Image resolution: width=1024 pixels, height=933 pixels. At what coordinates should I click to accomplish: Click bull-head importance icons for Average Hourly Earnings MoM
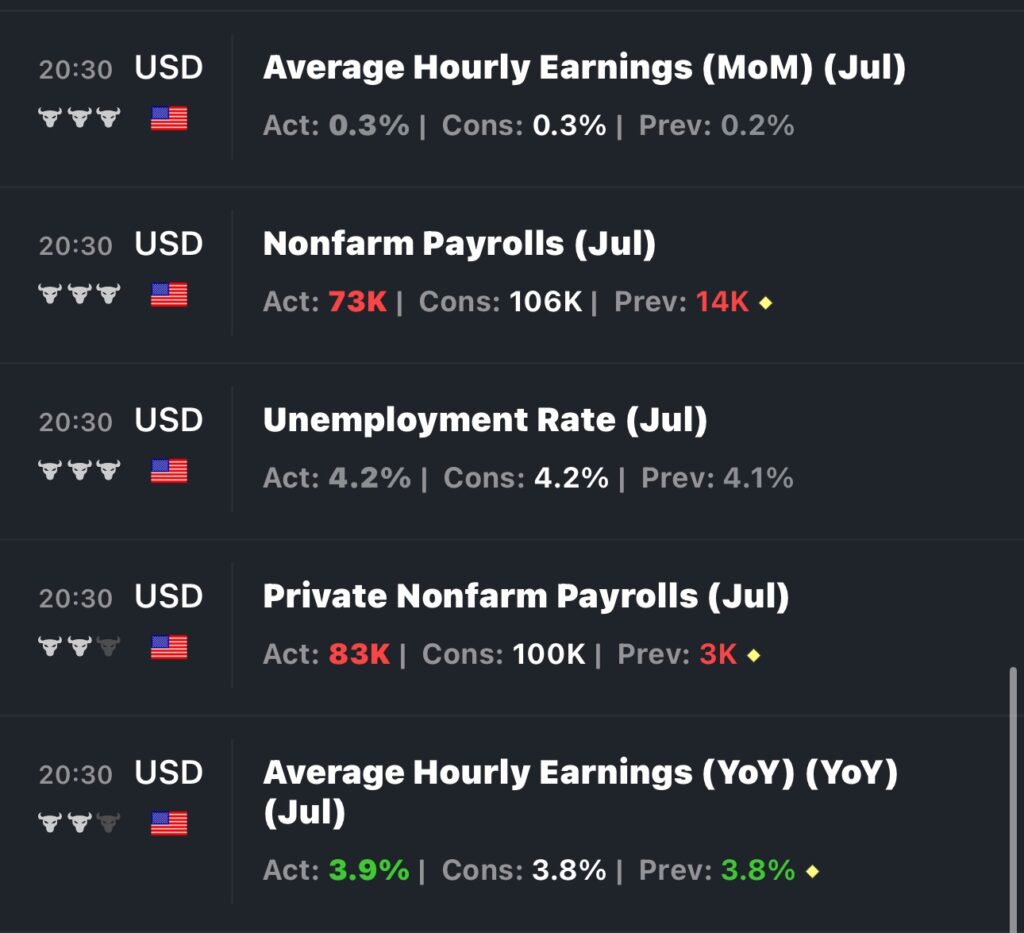pos(79,118)
